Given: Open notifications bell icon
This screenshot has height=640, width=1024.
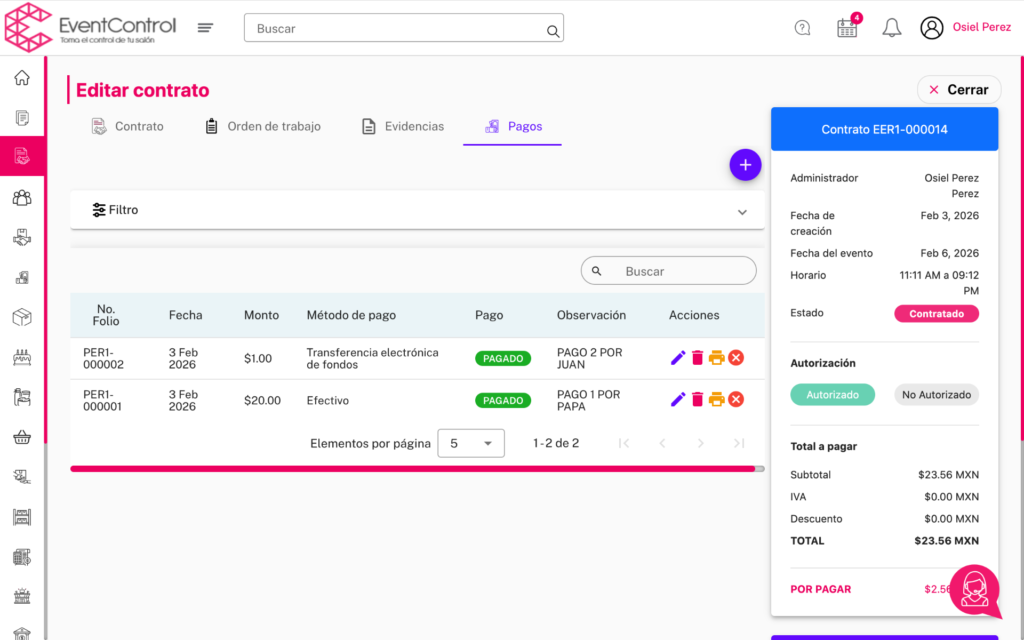Looking at the screenshot, I should (x=891, y=28).
